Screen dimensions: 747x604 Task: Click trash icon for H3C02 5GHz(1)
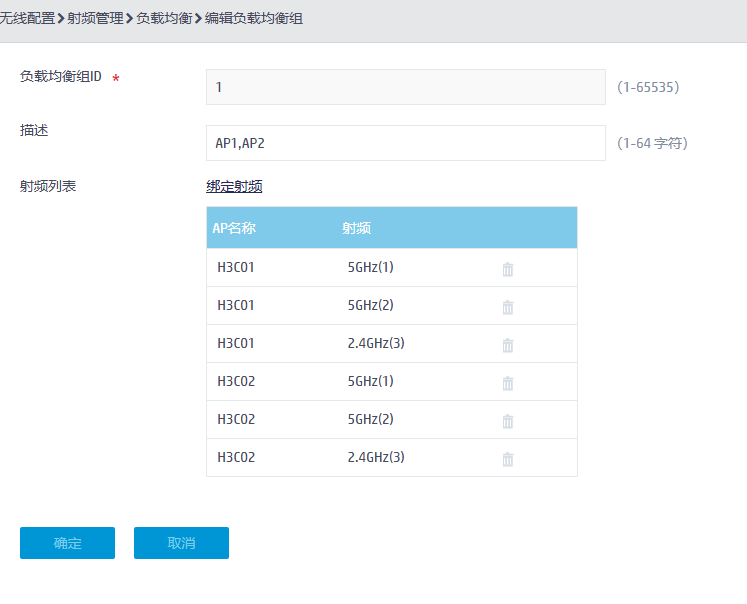[x=507, y=383]
